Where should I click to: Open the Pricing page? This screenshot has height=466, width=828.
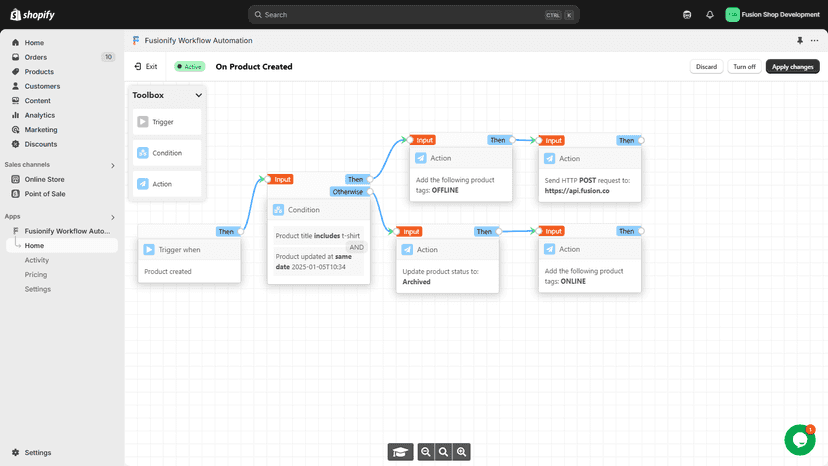(x=35, y=275)
